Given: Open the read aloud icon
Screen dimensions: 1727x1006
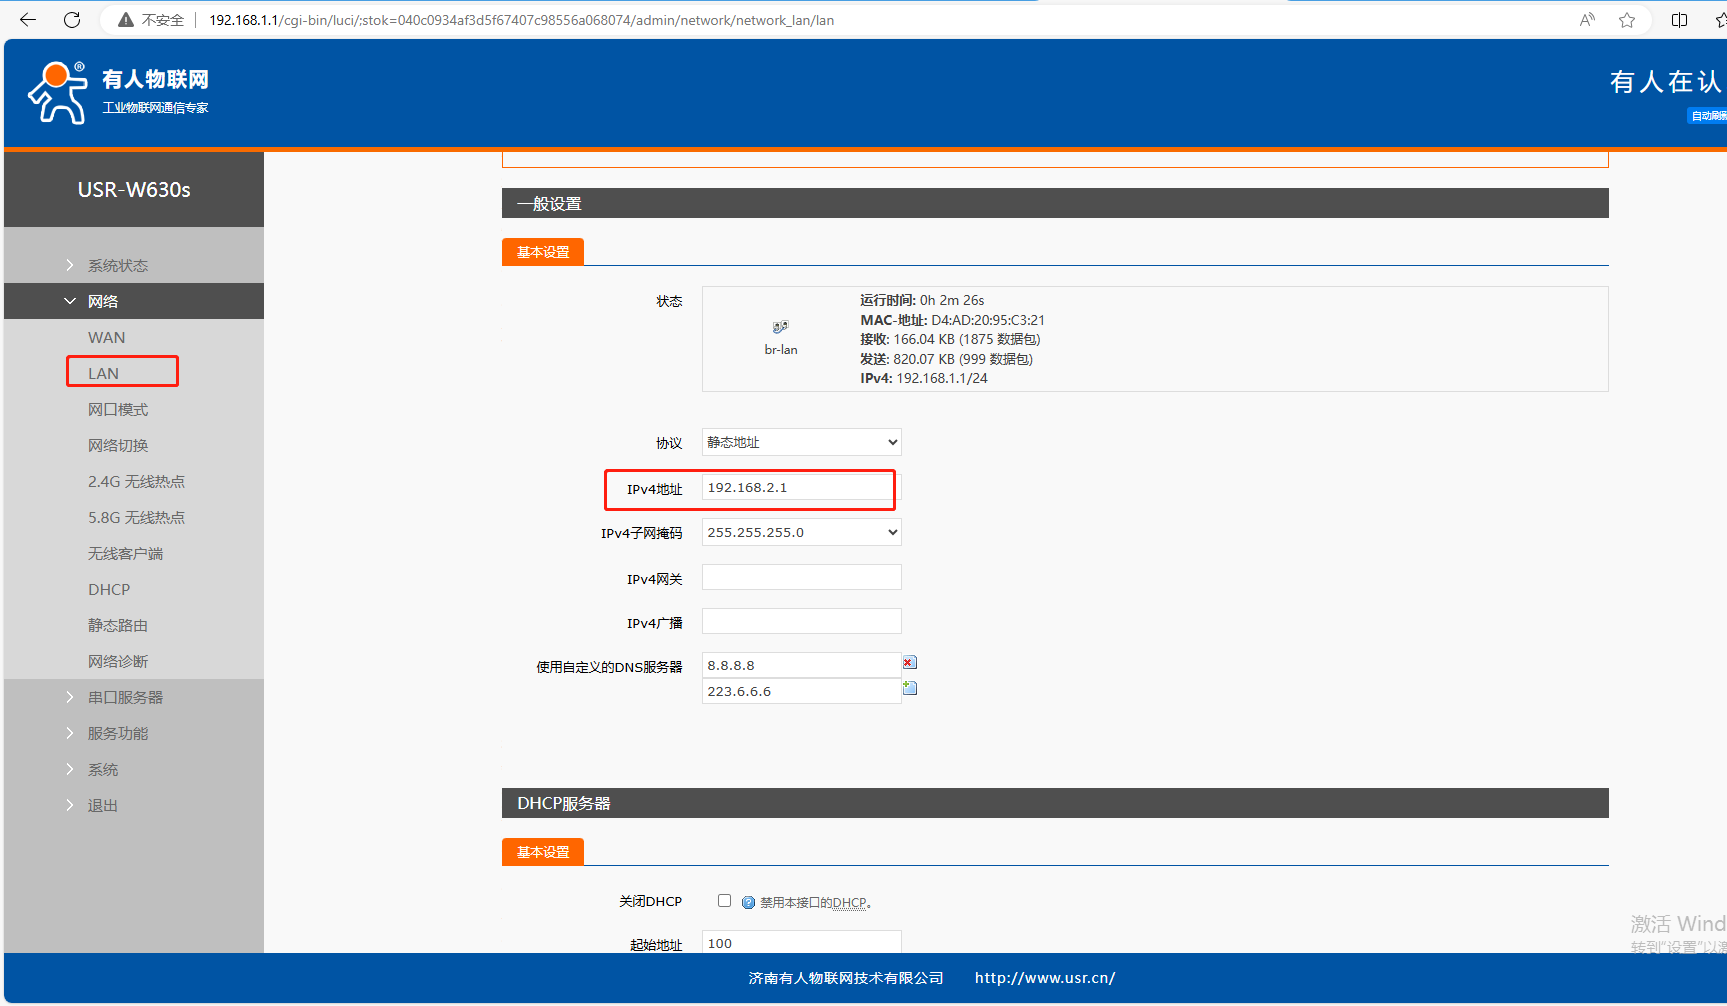Looking at the screenshot, I should click(x=1587, y=20).
